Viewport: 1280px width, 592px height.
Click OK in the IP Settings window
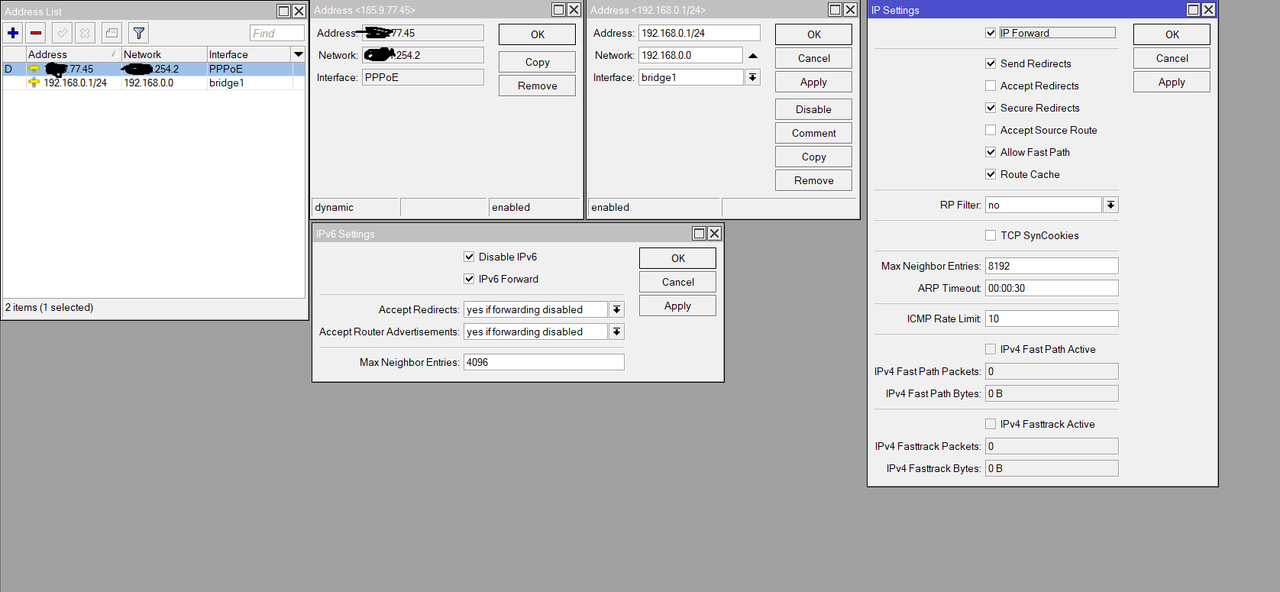pos(1171,34)
